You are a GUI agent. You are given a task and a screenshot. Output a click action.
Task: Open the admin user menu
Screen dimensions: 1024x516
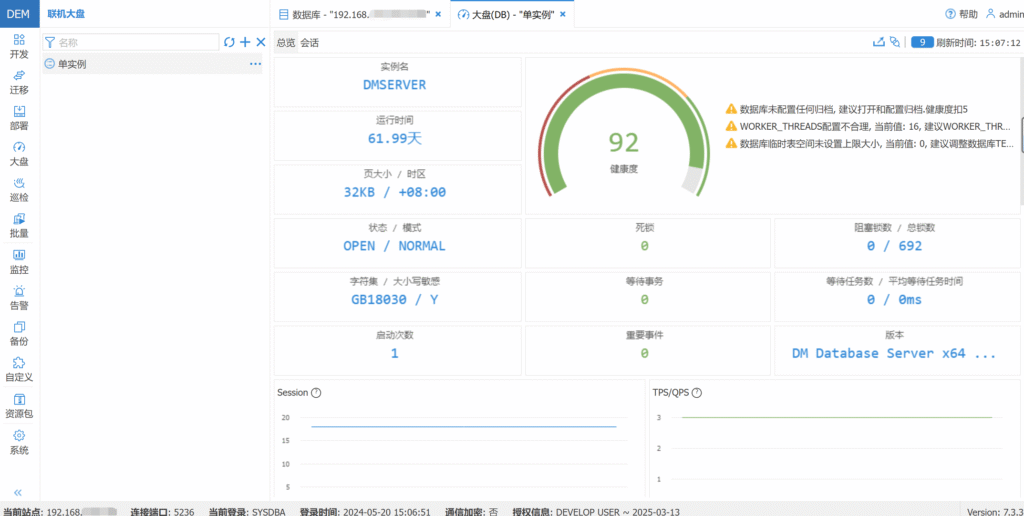coord(1003,14)
